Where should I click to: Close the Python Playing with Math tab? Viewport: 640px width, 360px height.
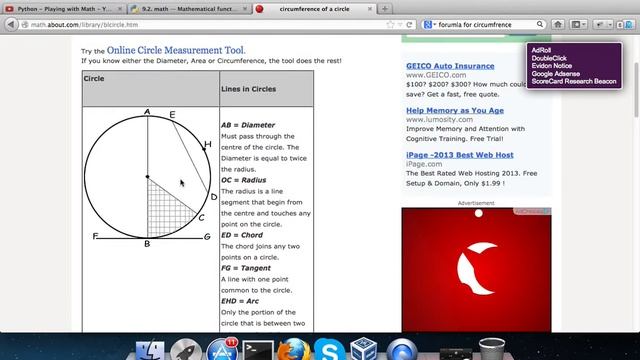(x=120, y=9)
